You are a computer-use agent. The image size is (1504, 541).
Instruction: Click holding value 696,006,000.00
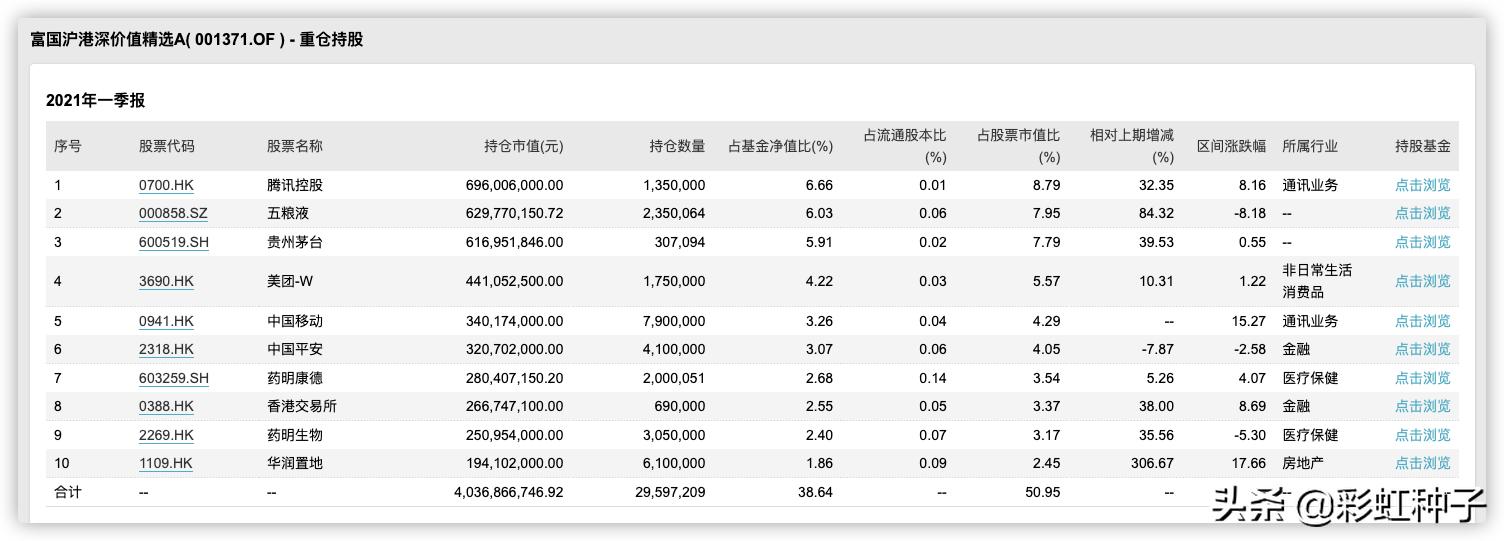pos(514,185)
